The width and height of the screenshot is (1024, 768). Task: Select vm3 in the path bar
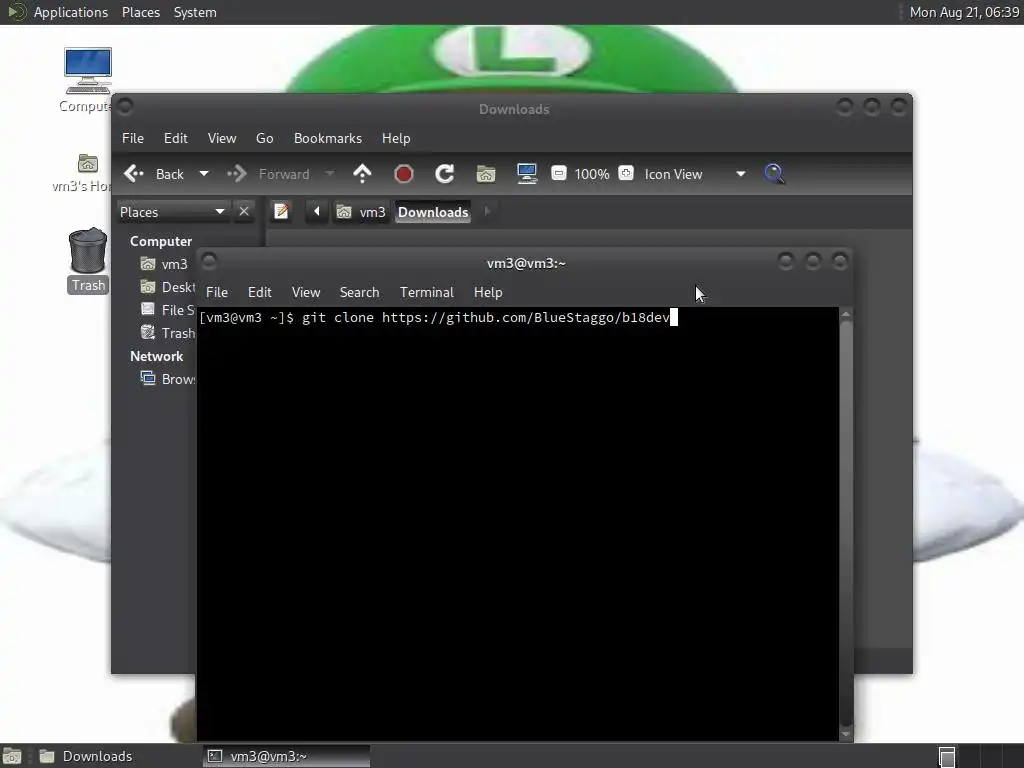pyautogui.click(x=360, y=212)
